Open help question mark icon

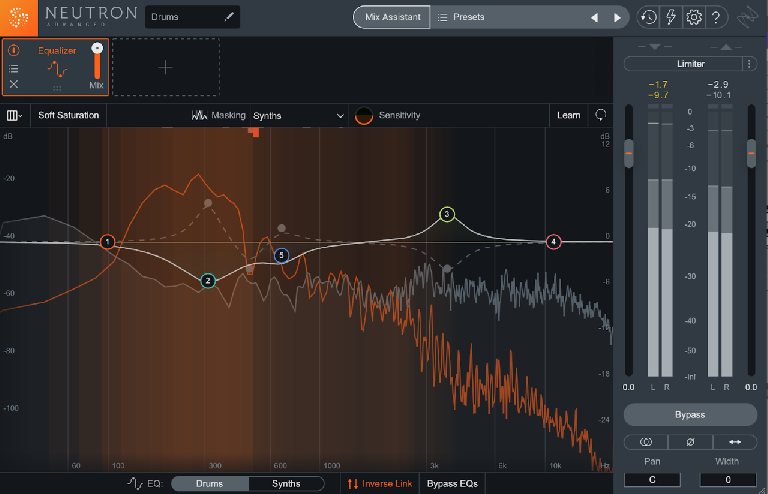pos(716,18)
